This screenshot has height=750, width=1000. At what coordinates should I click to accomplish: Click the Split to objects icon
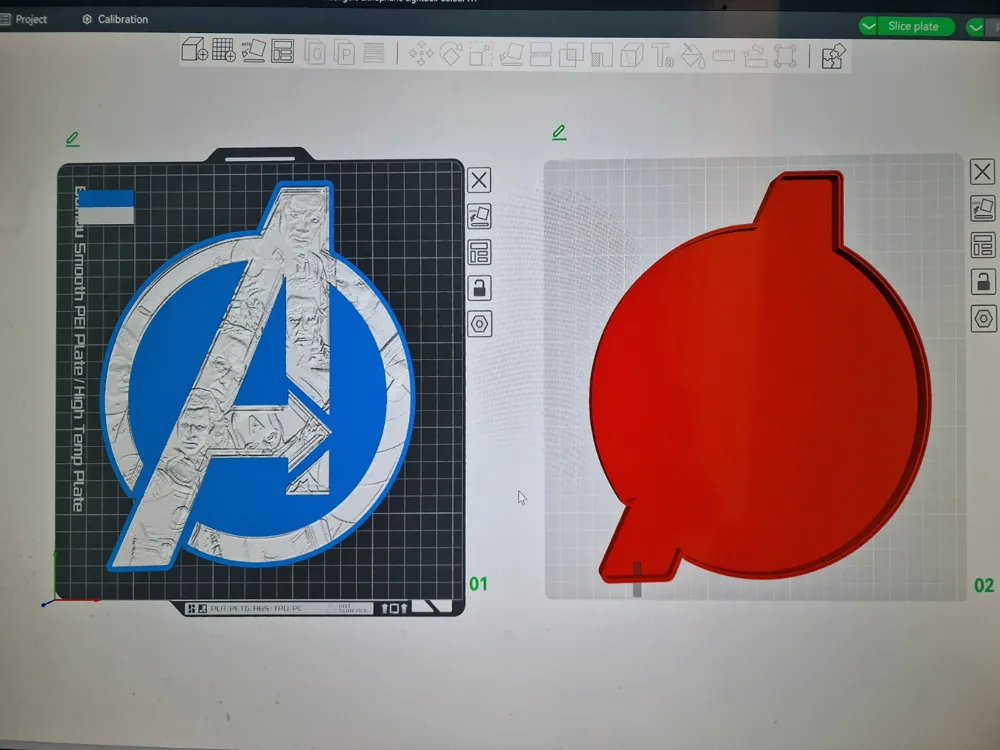tap(314, 52)
